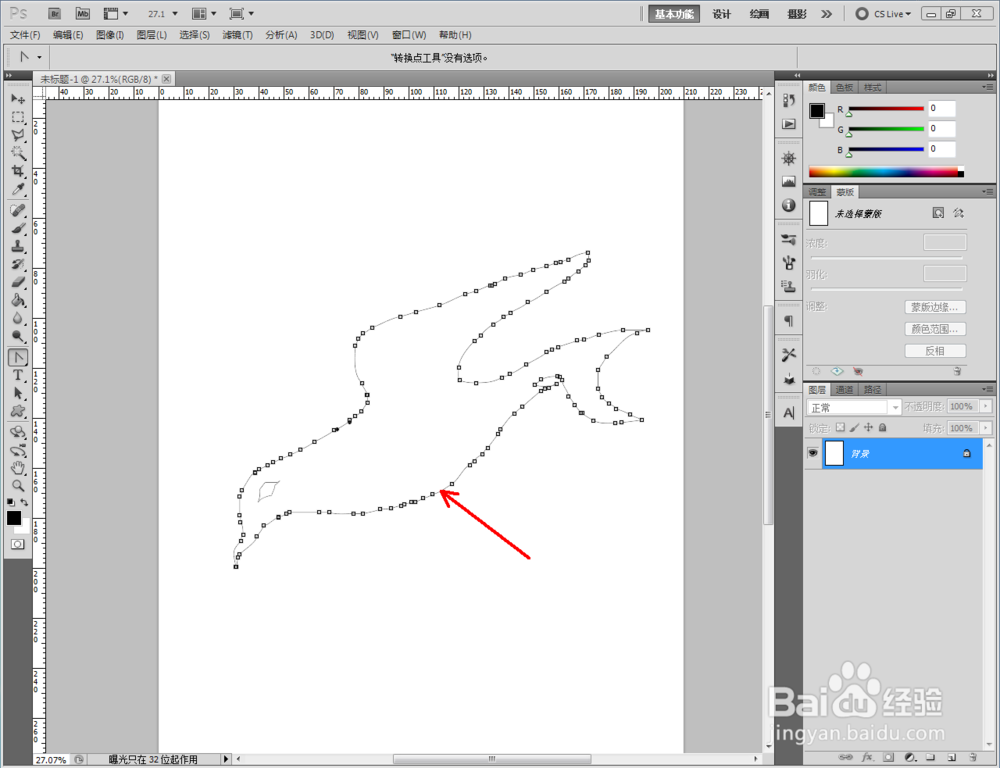Switch to the 通道 tab

(x=844, y=389)
